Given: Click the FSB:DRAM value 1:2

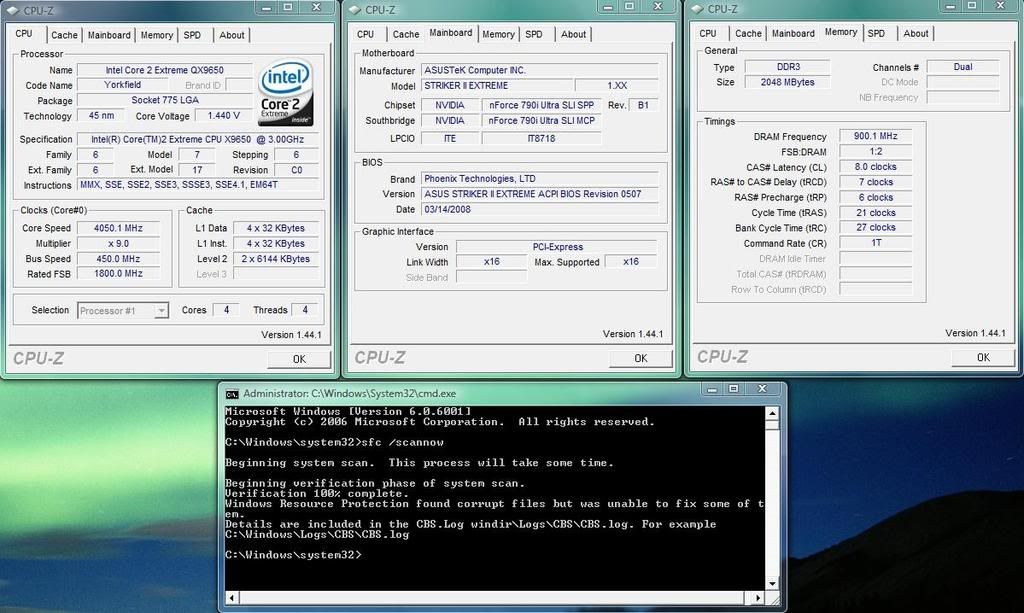Looking at the screenshot, I should (x=876, y=151).
